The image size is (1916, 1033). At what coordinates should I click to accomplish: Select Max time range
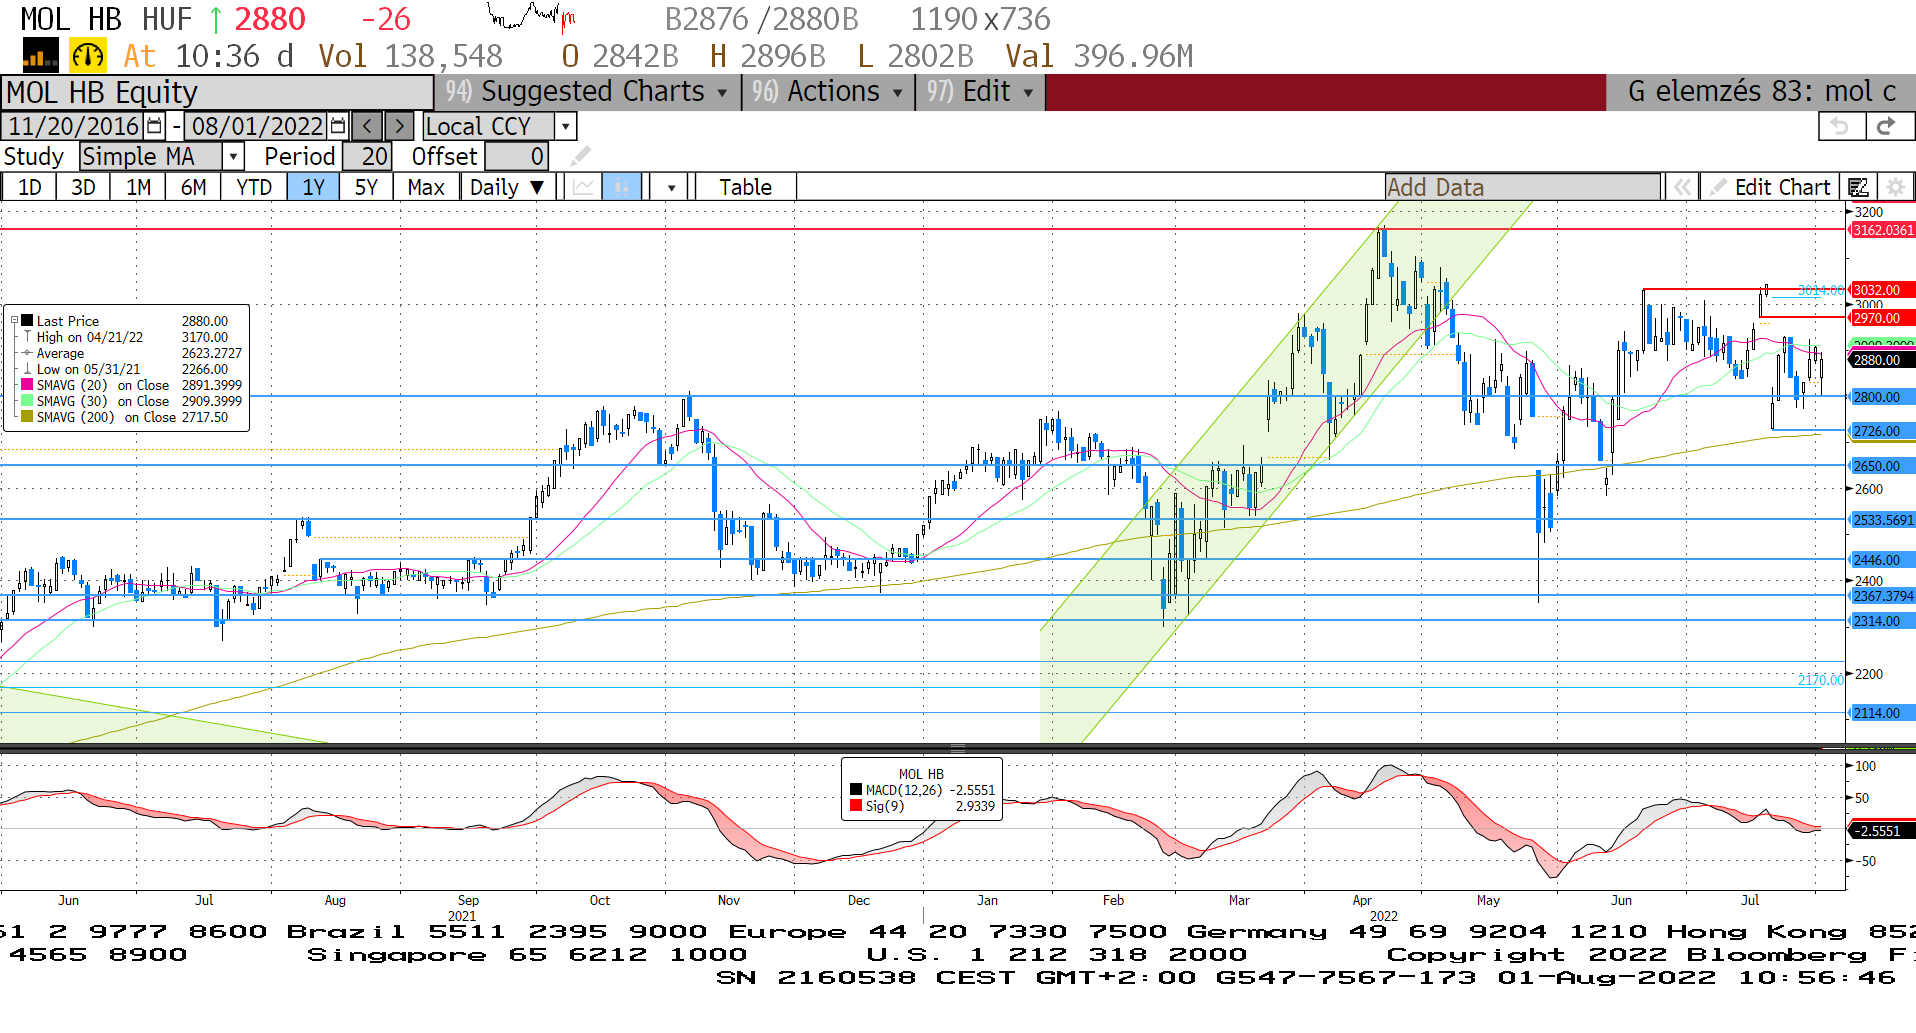(426, 187)
